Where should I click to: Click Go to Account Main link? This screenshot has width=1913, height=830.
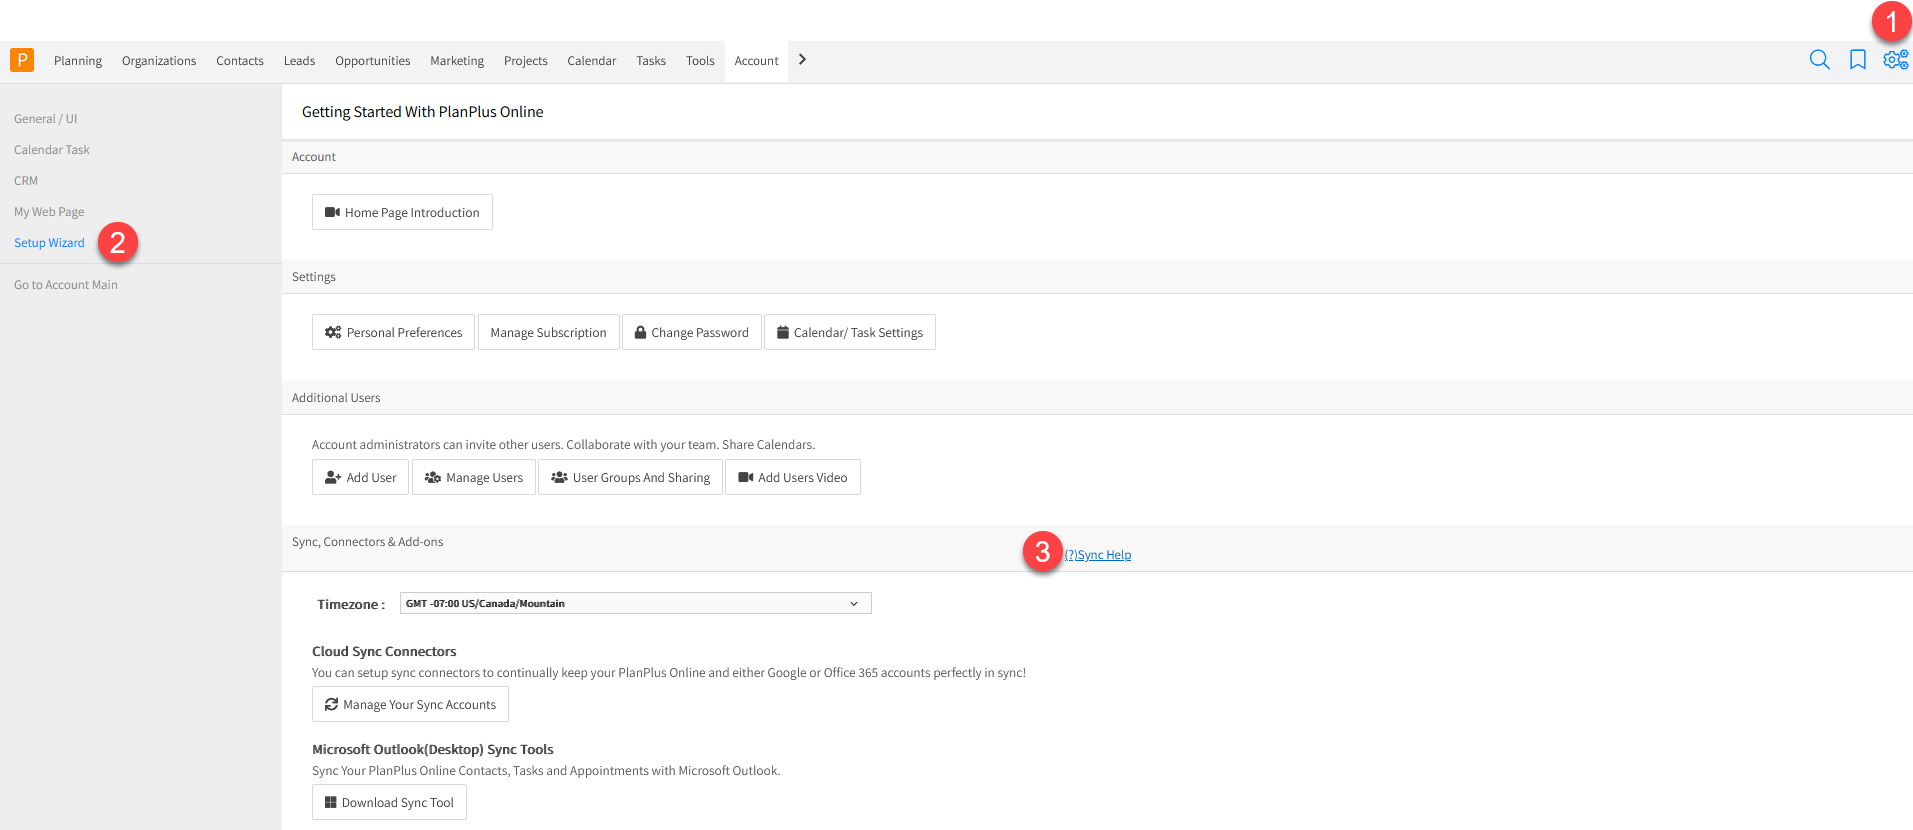(66, 285)
